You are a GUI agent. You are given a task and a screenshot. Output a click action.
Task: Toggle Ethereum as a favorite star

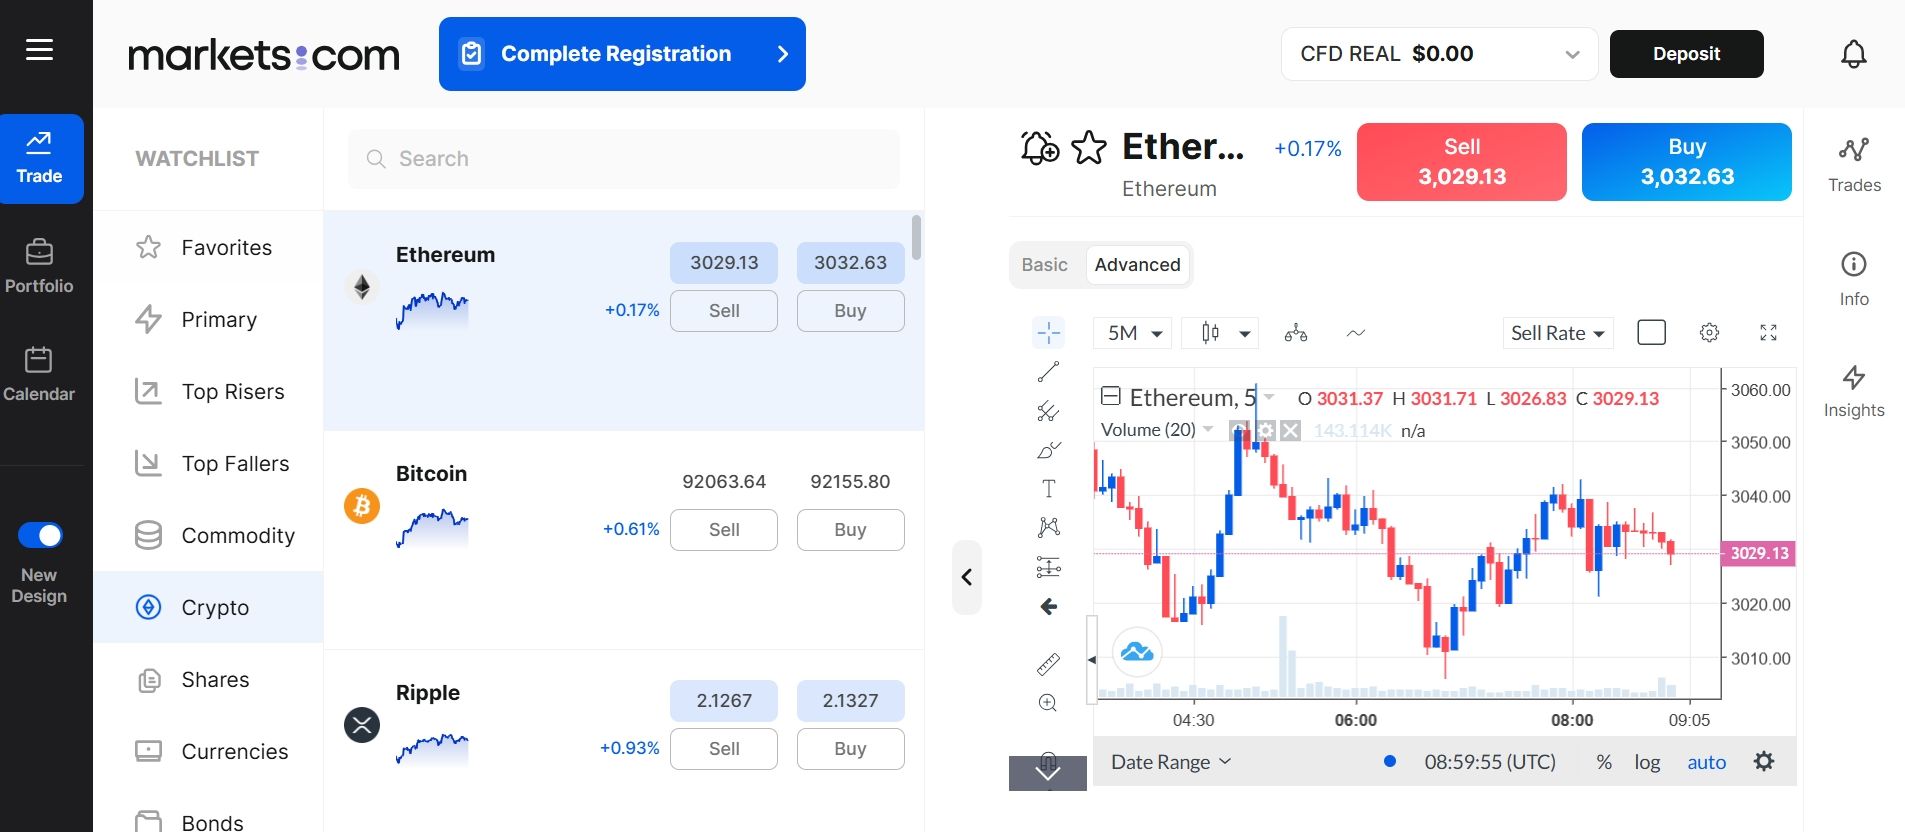(1086, 148)
